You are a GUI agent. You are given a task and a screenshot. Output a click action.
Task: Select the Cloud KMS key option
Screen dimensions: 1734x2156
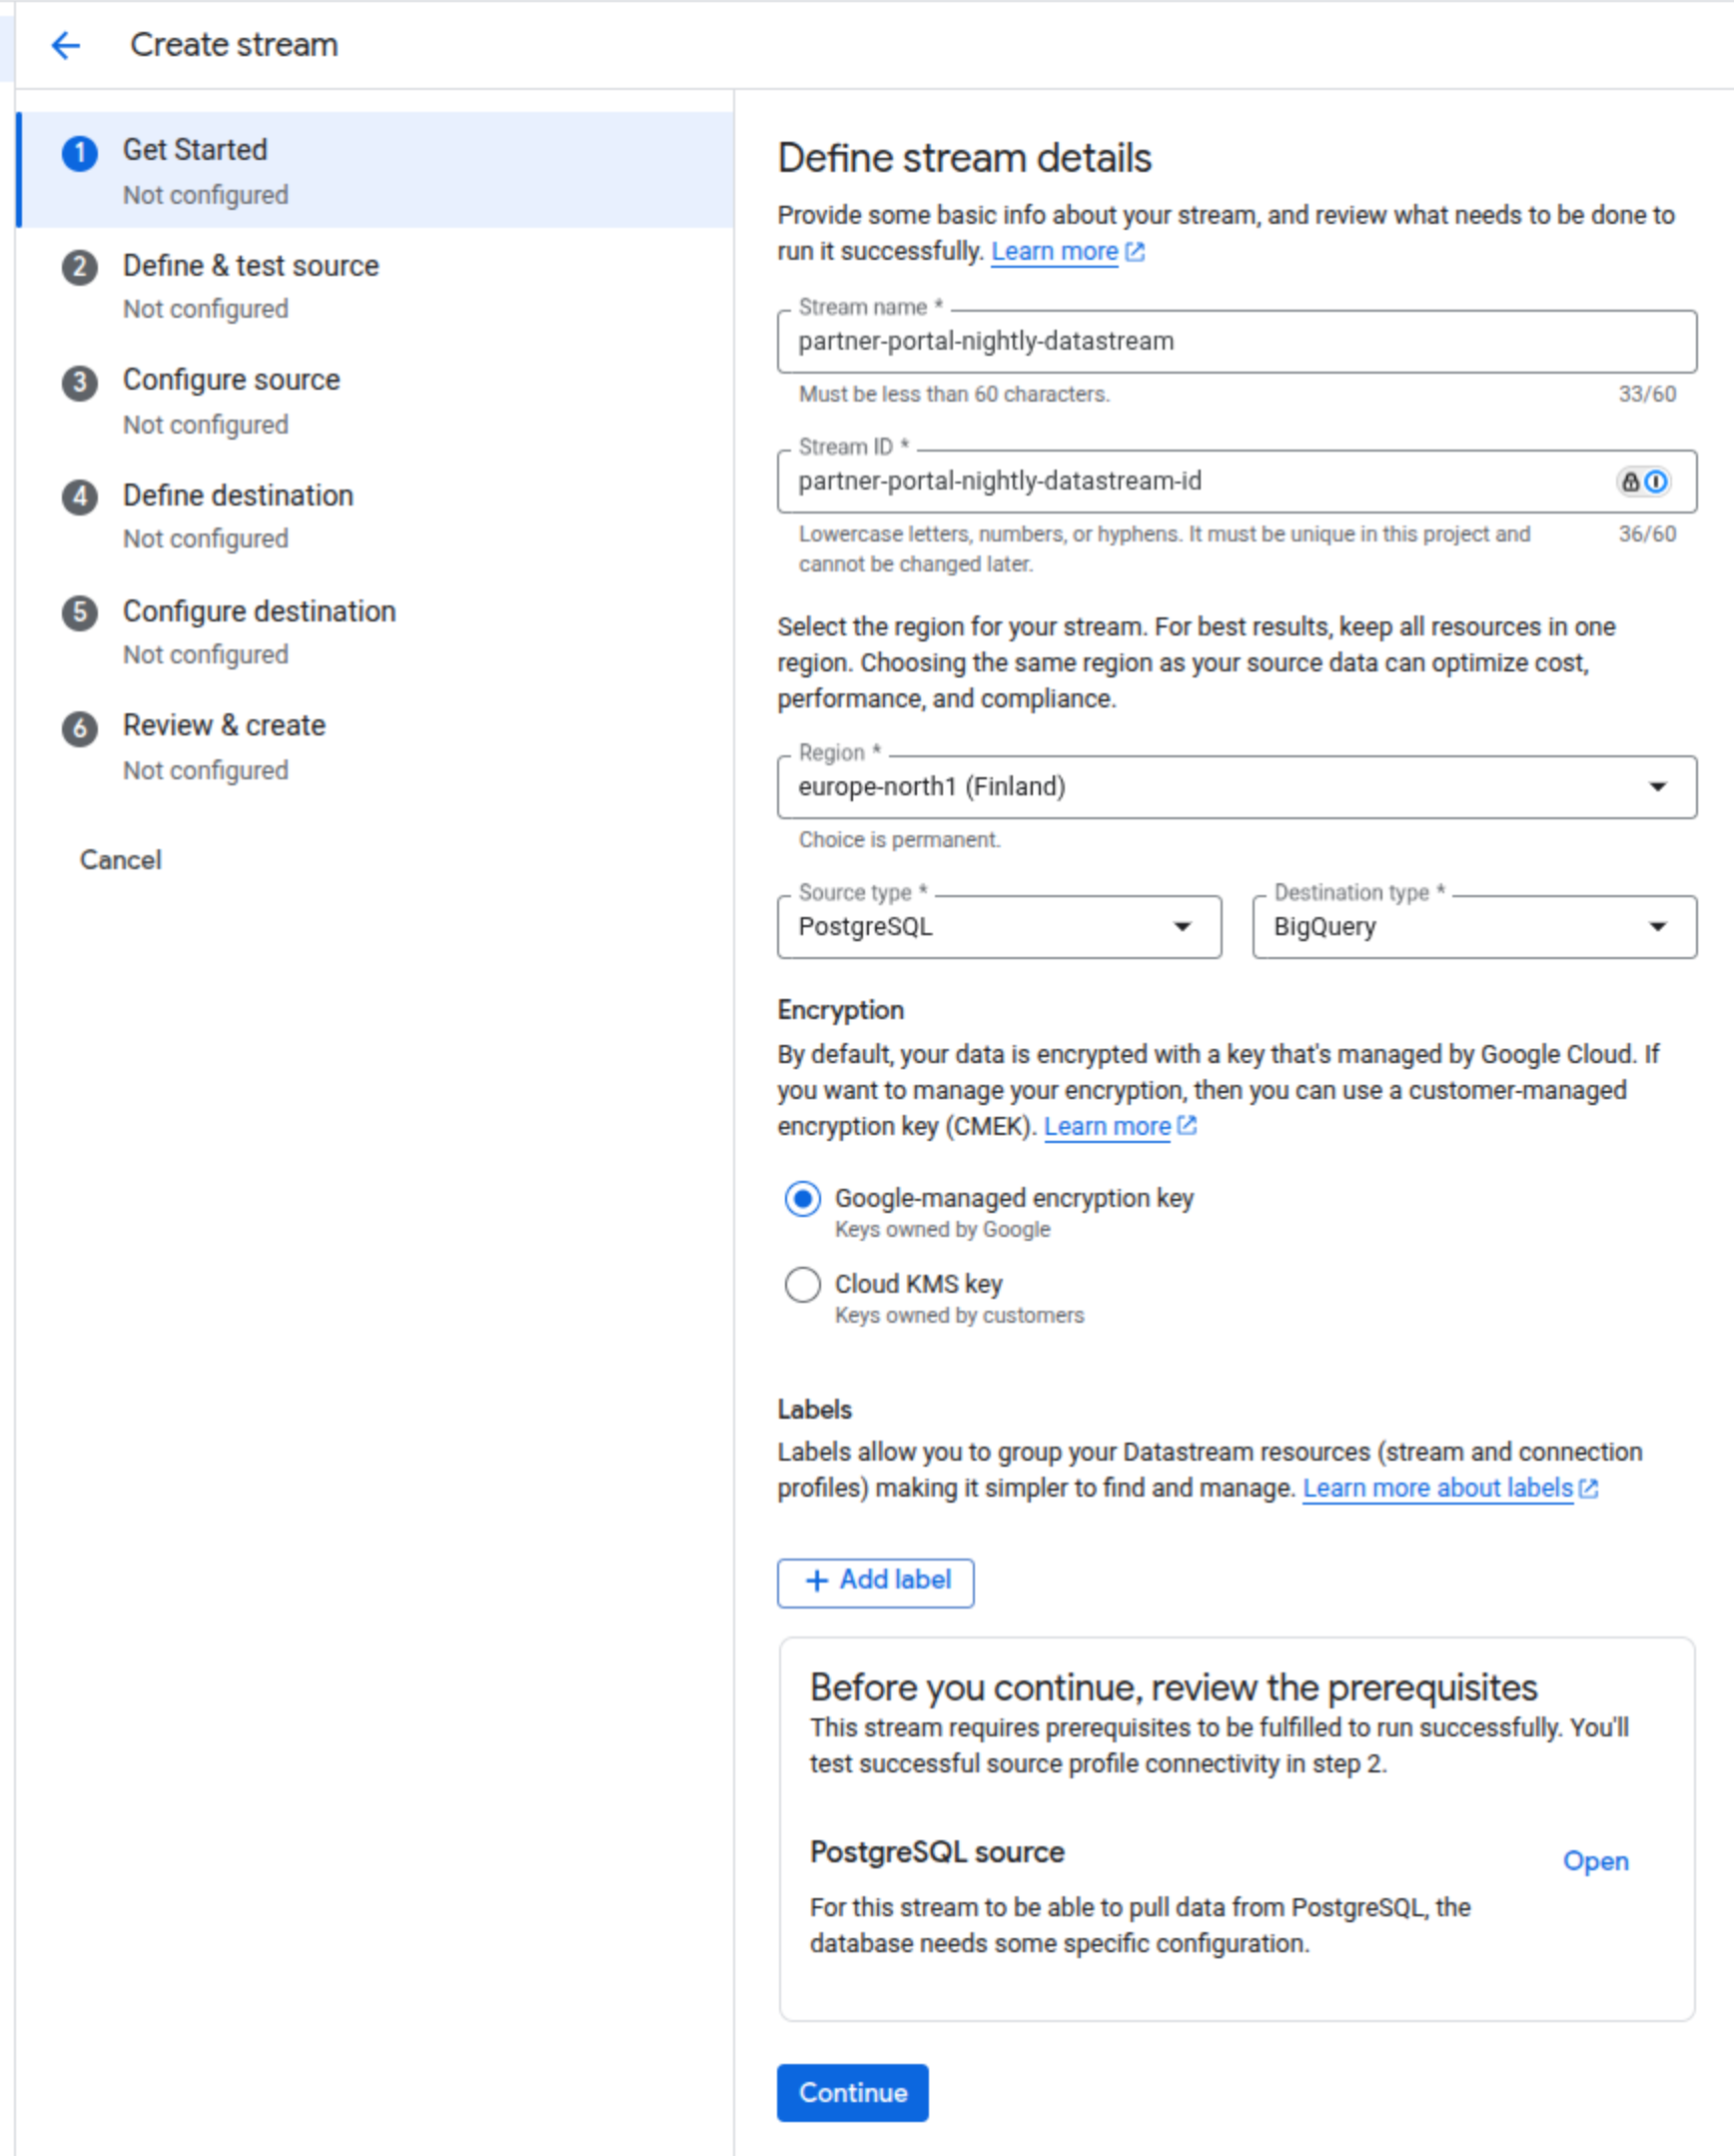pos(802,1284)
